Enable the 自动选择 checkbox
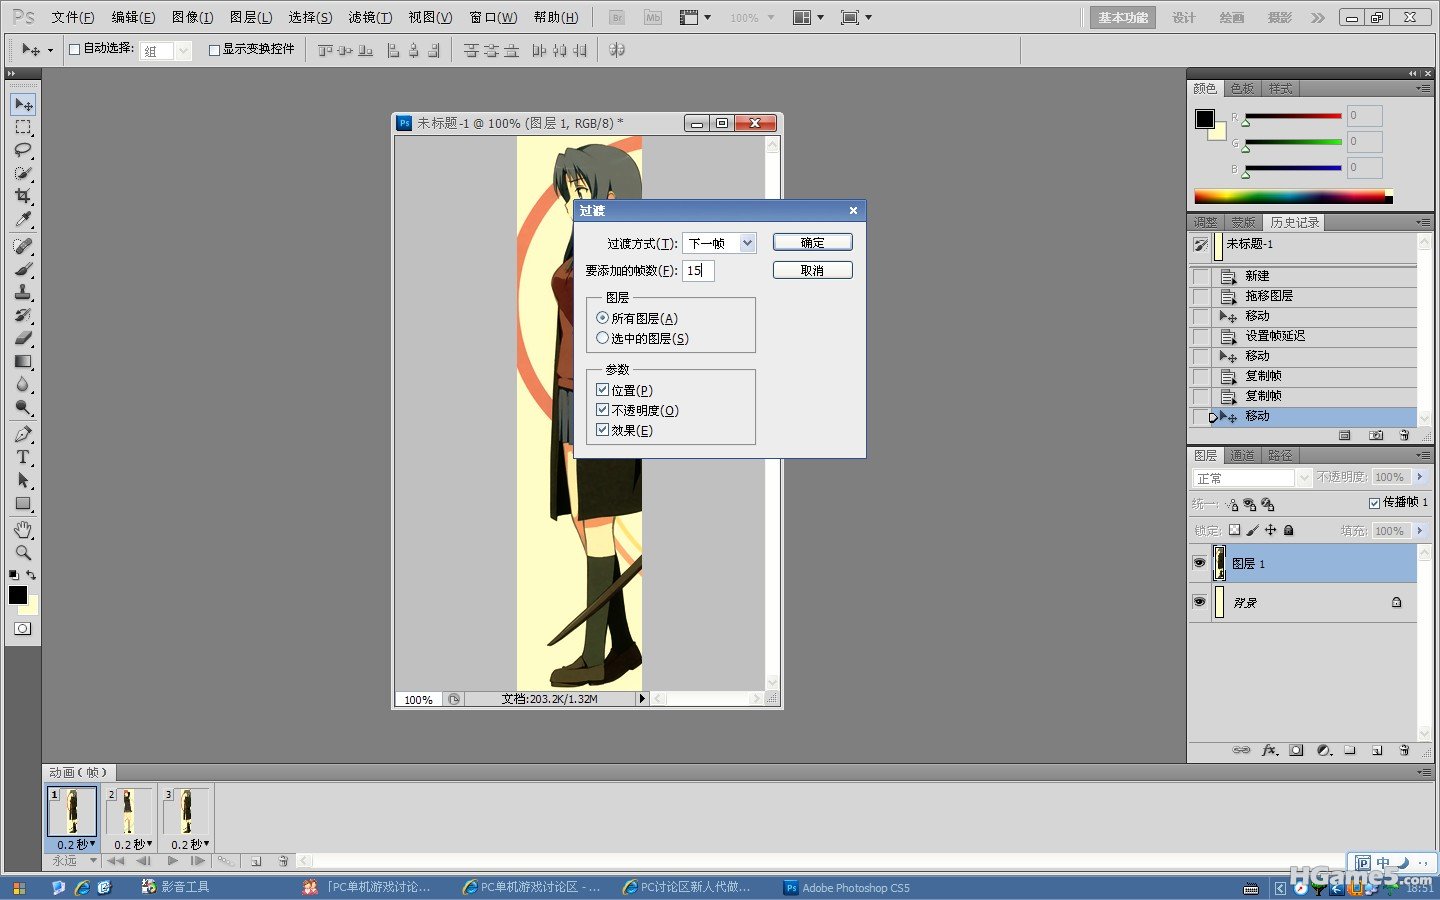 [74, 49]
